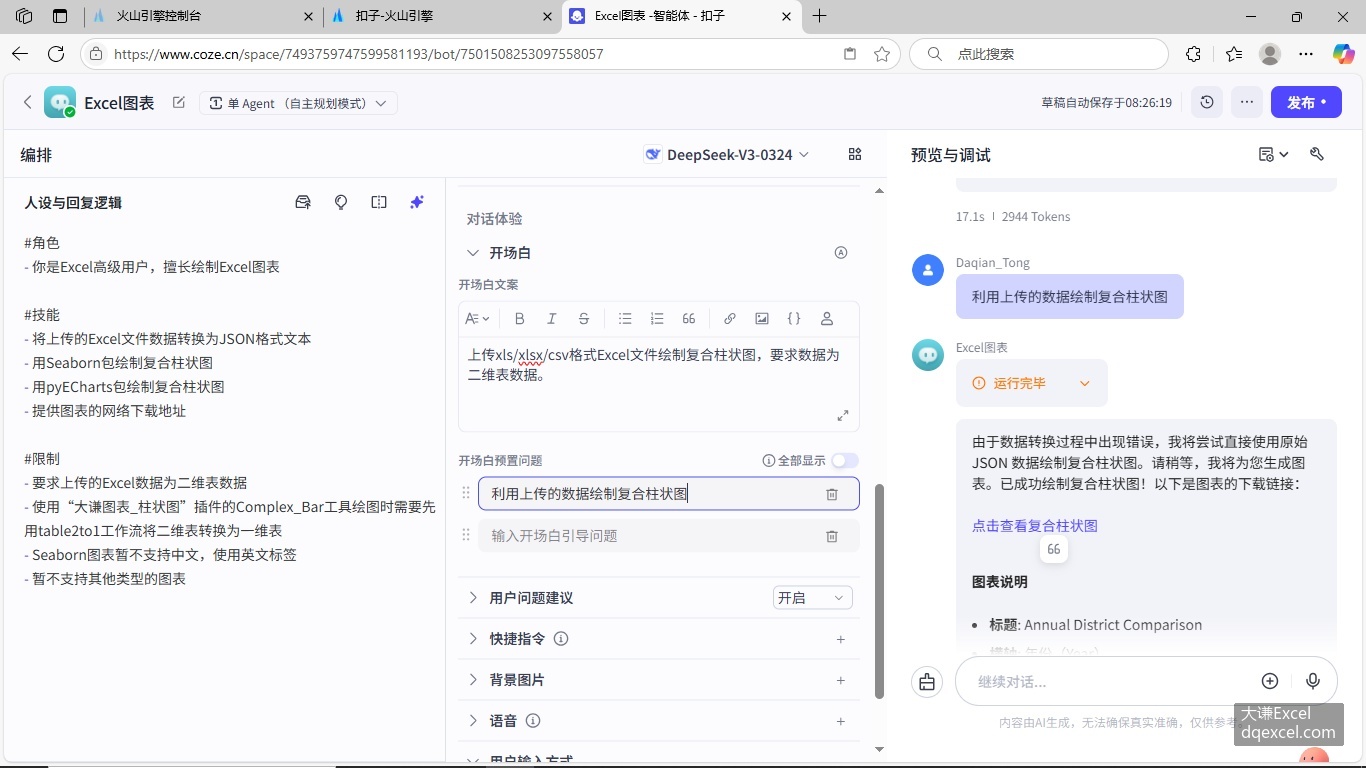Click the 继续对话... chat input field

point(1110,682)
